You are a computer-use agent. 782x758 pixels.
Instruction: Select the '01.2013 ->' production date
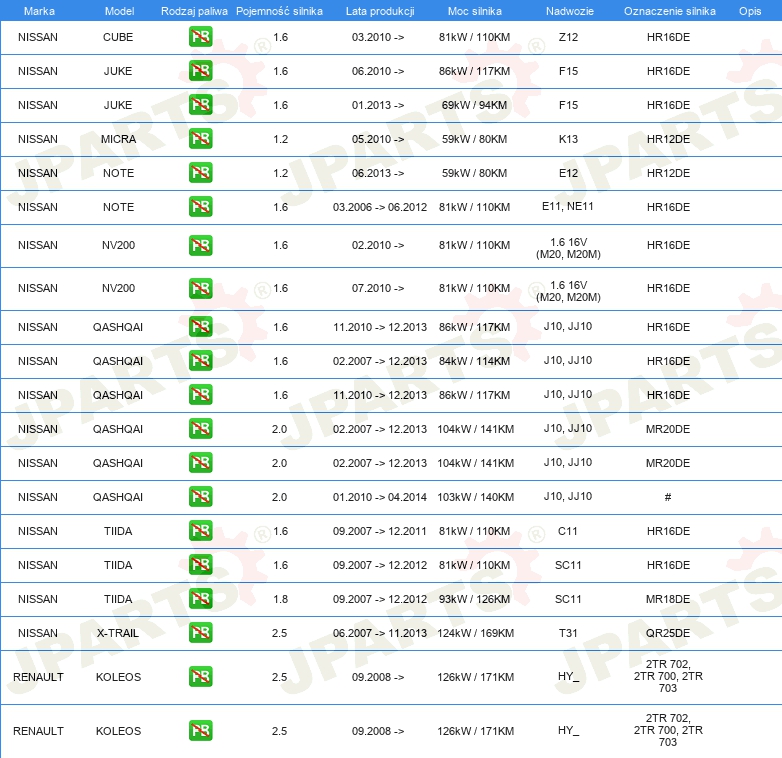pyautogui.click(x=378, y=105)
